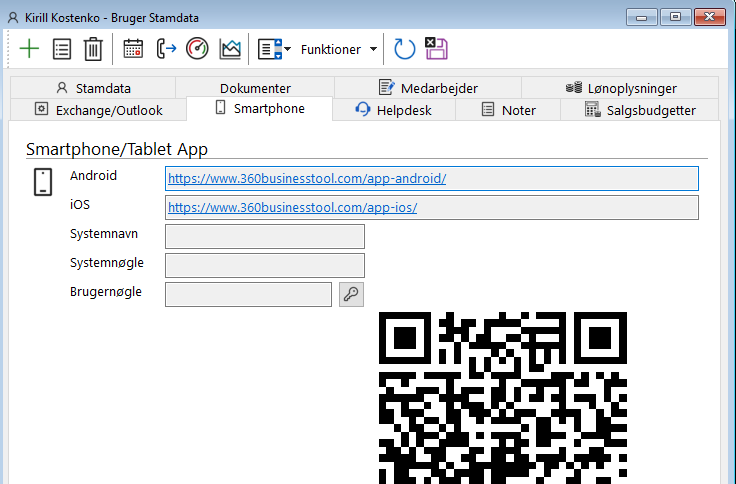
Task: Click the user icon in title bar
Action: [x=13, y=18]
